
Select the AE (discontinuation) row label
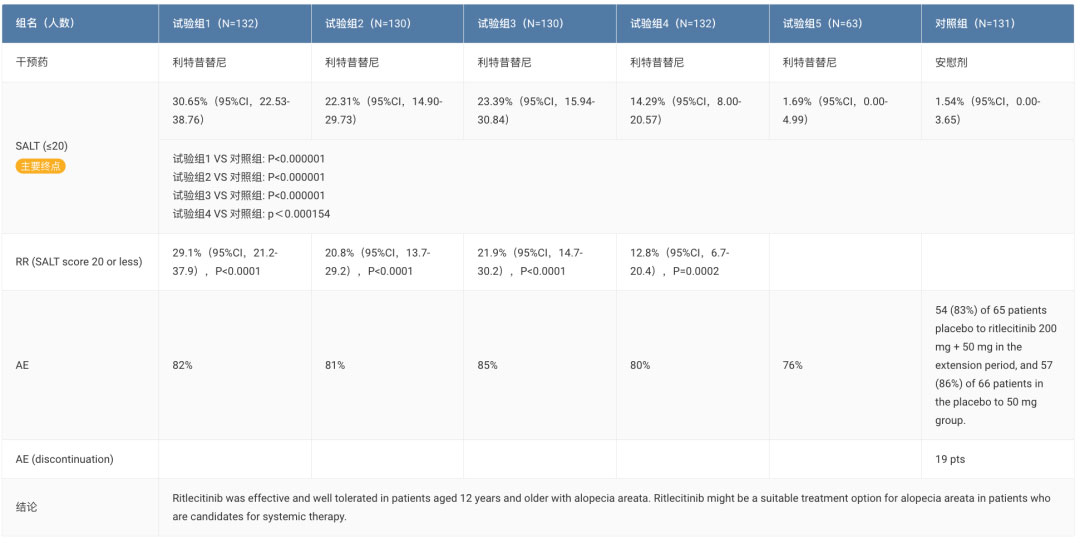click(x=65, y=459)
